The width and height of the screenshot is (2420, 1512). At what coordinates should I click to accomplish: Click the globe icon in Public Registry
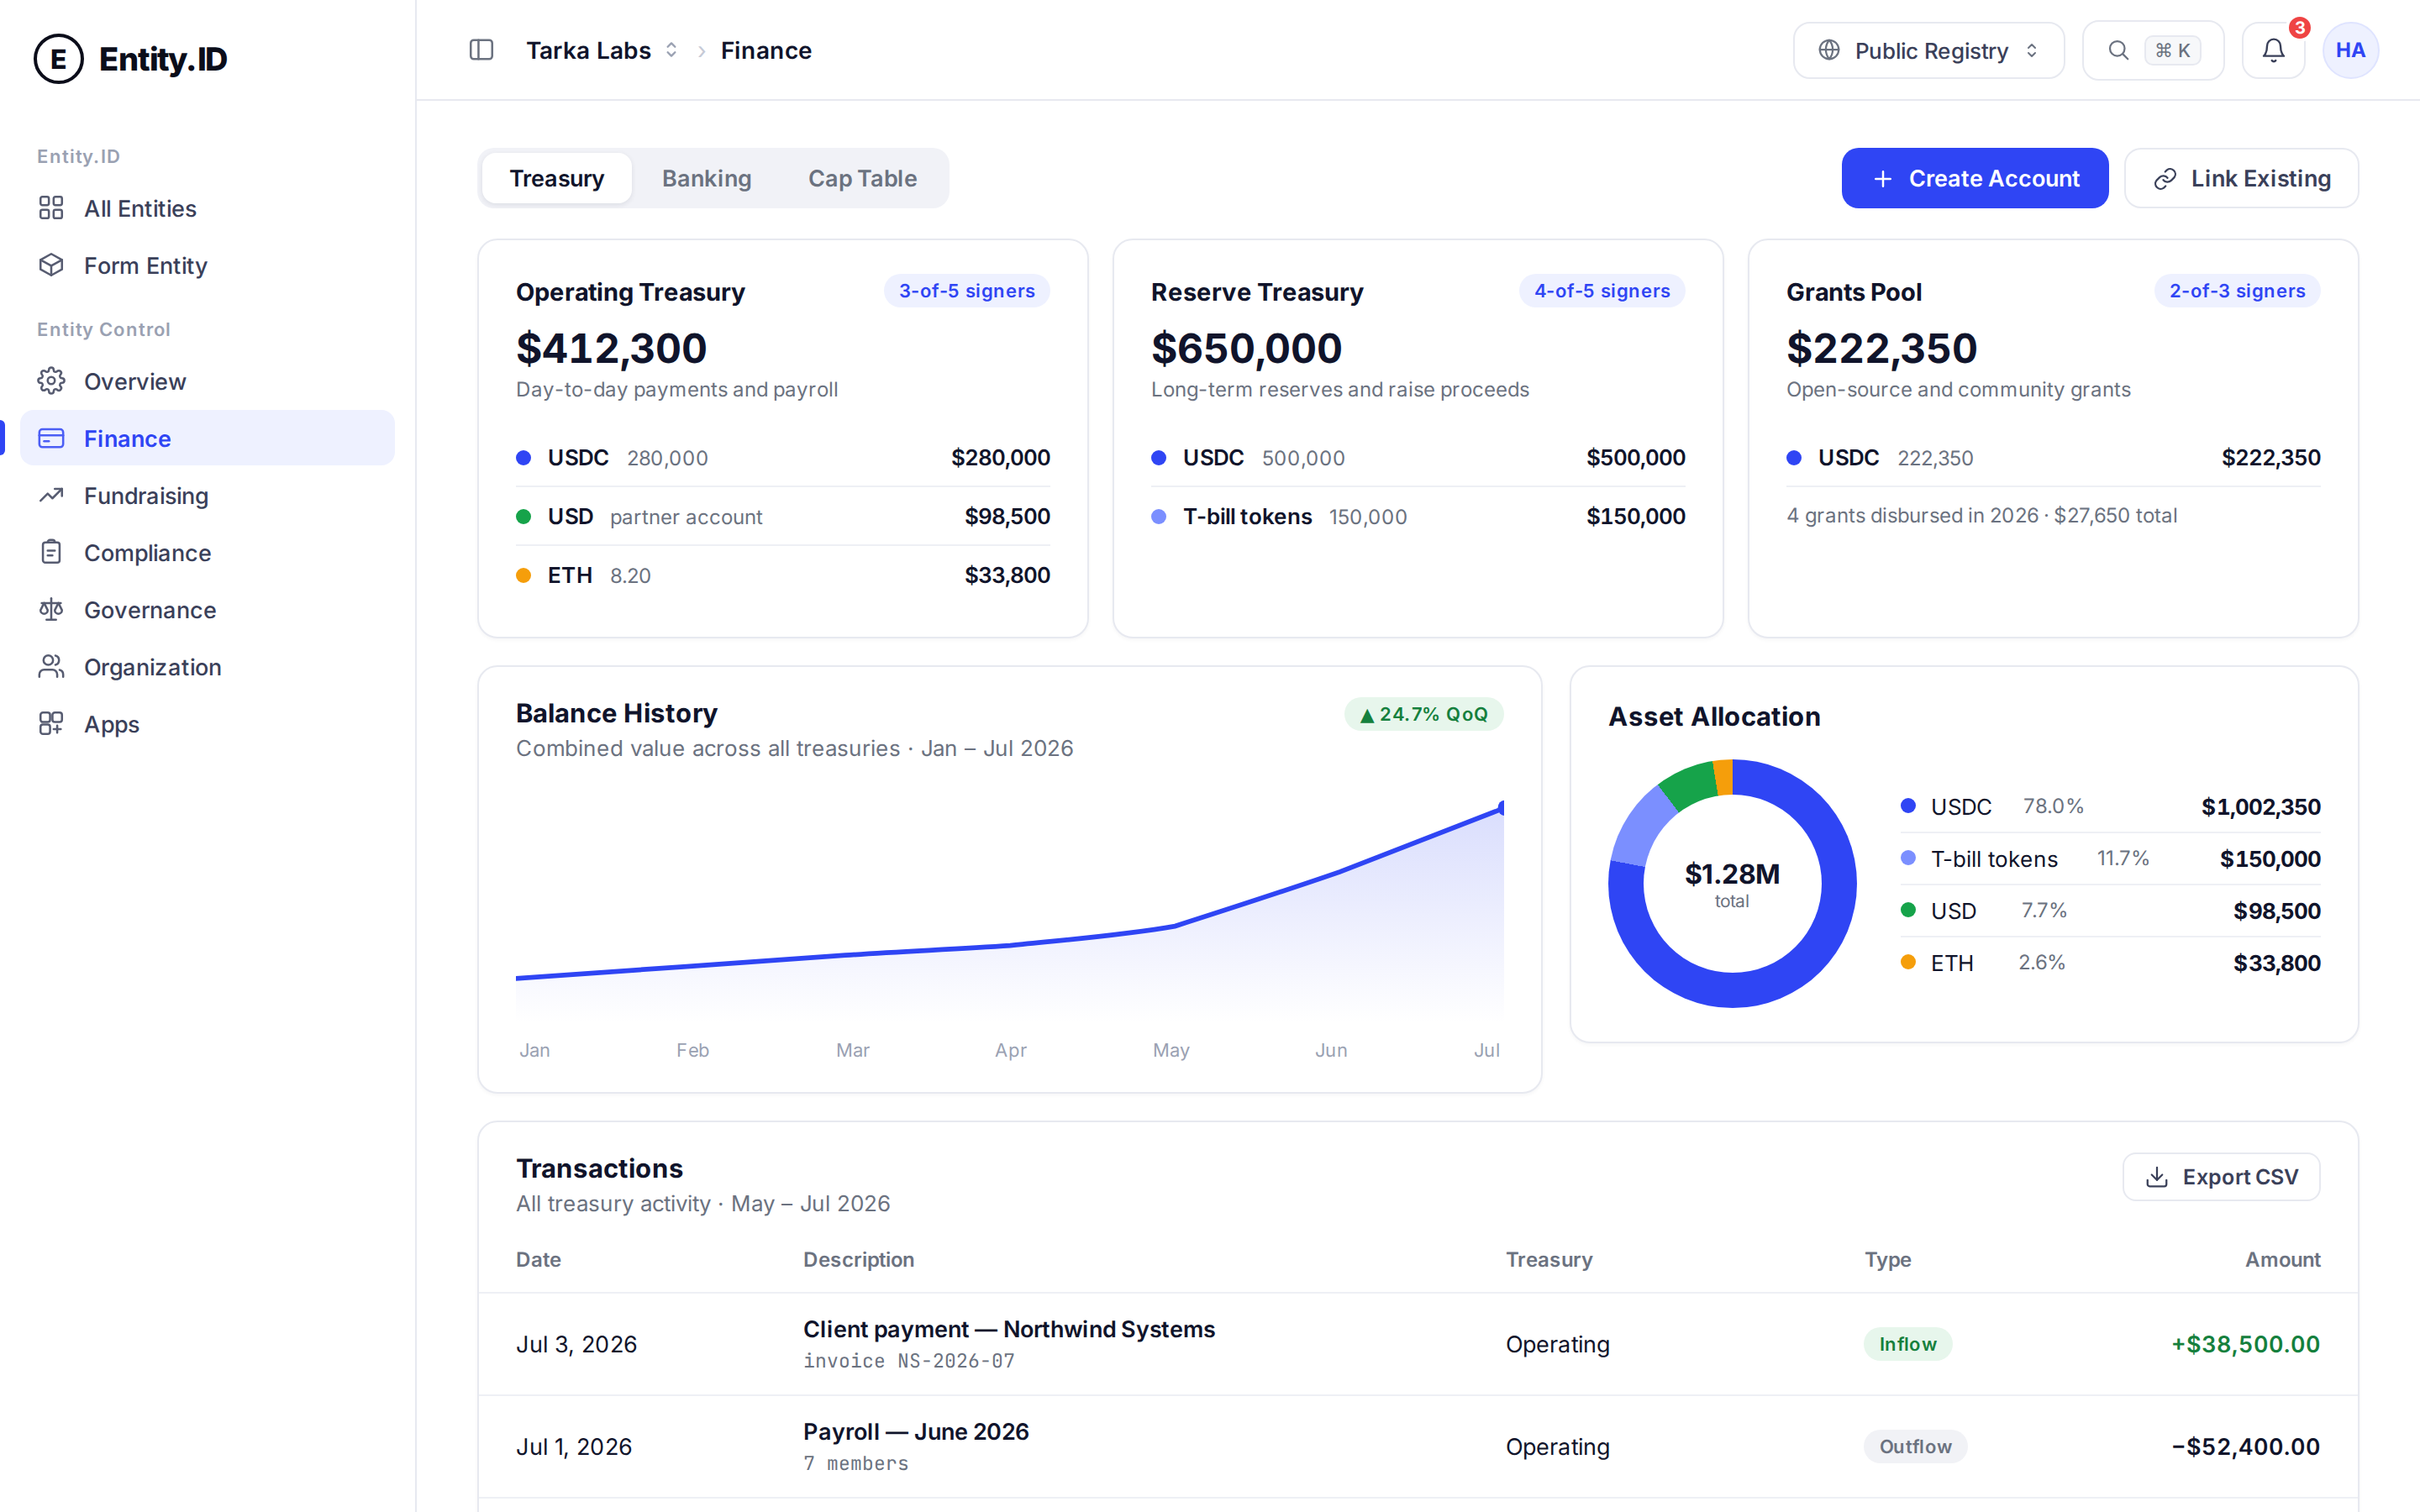click(1829, 50)
